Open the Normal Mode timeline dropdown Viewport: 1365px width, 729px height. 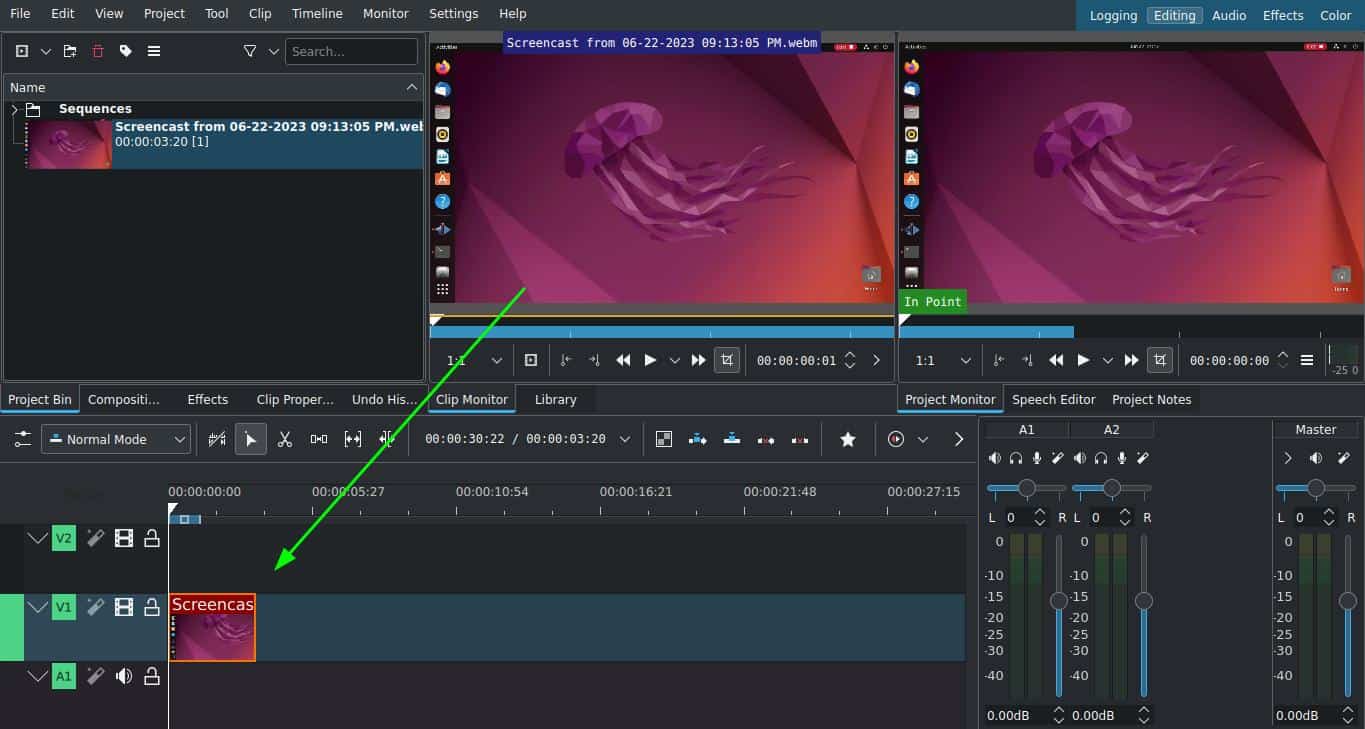click(113, 438)
